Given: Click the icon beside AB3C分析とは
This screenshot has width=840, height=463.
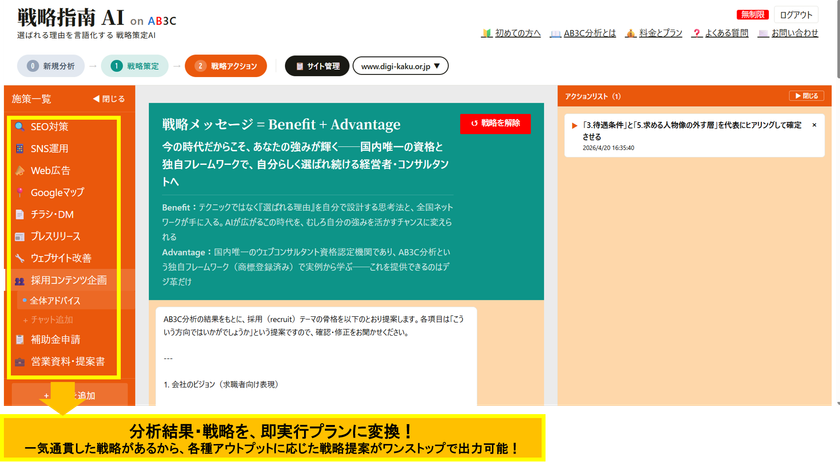Looking at the screenshot, I should click(x=556, y=33).
